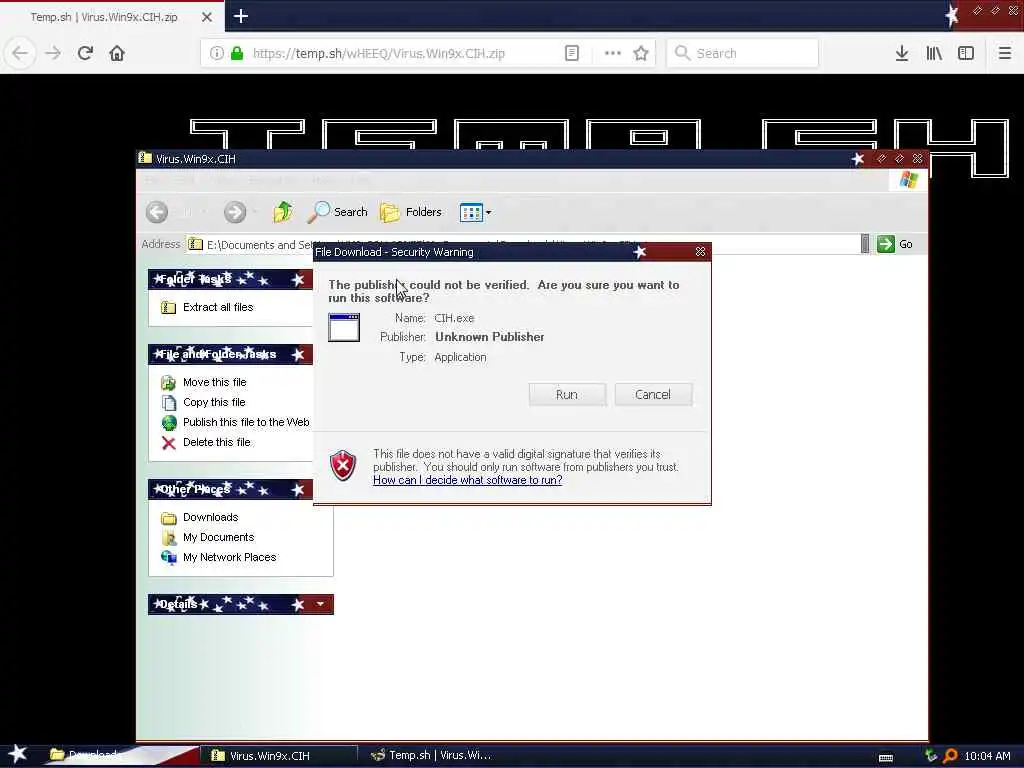Screen dimensions: 1024x768
Task: Open Firefox hamburger menu
Action: coord(1004,53)
